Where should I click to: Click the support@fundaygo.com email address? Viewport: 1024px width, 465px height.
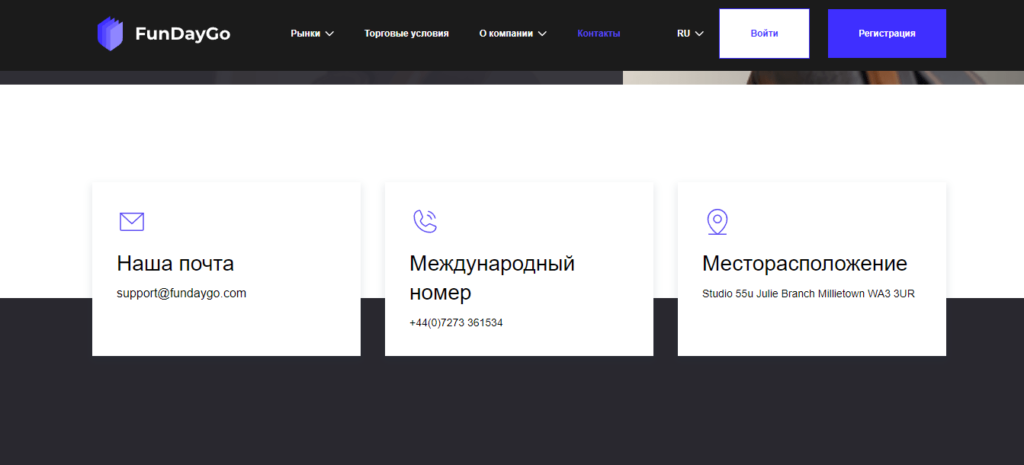click(x=182, y=294)
